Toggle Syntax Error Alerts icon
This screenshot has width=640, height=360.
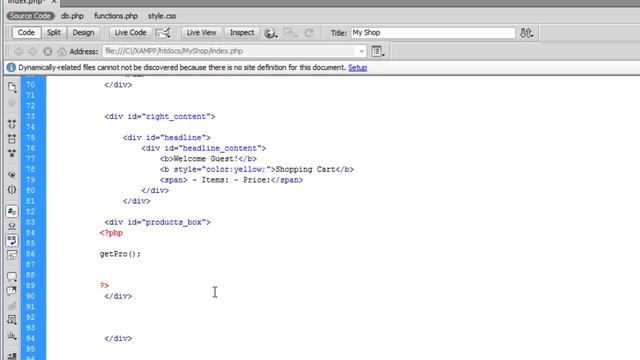click(x=12, y=255)
